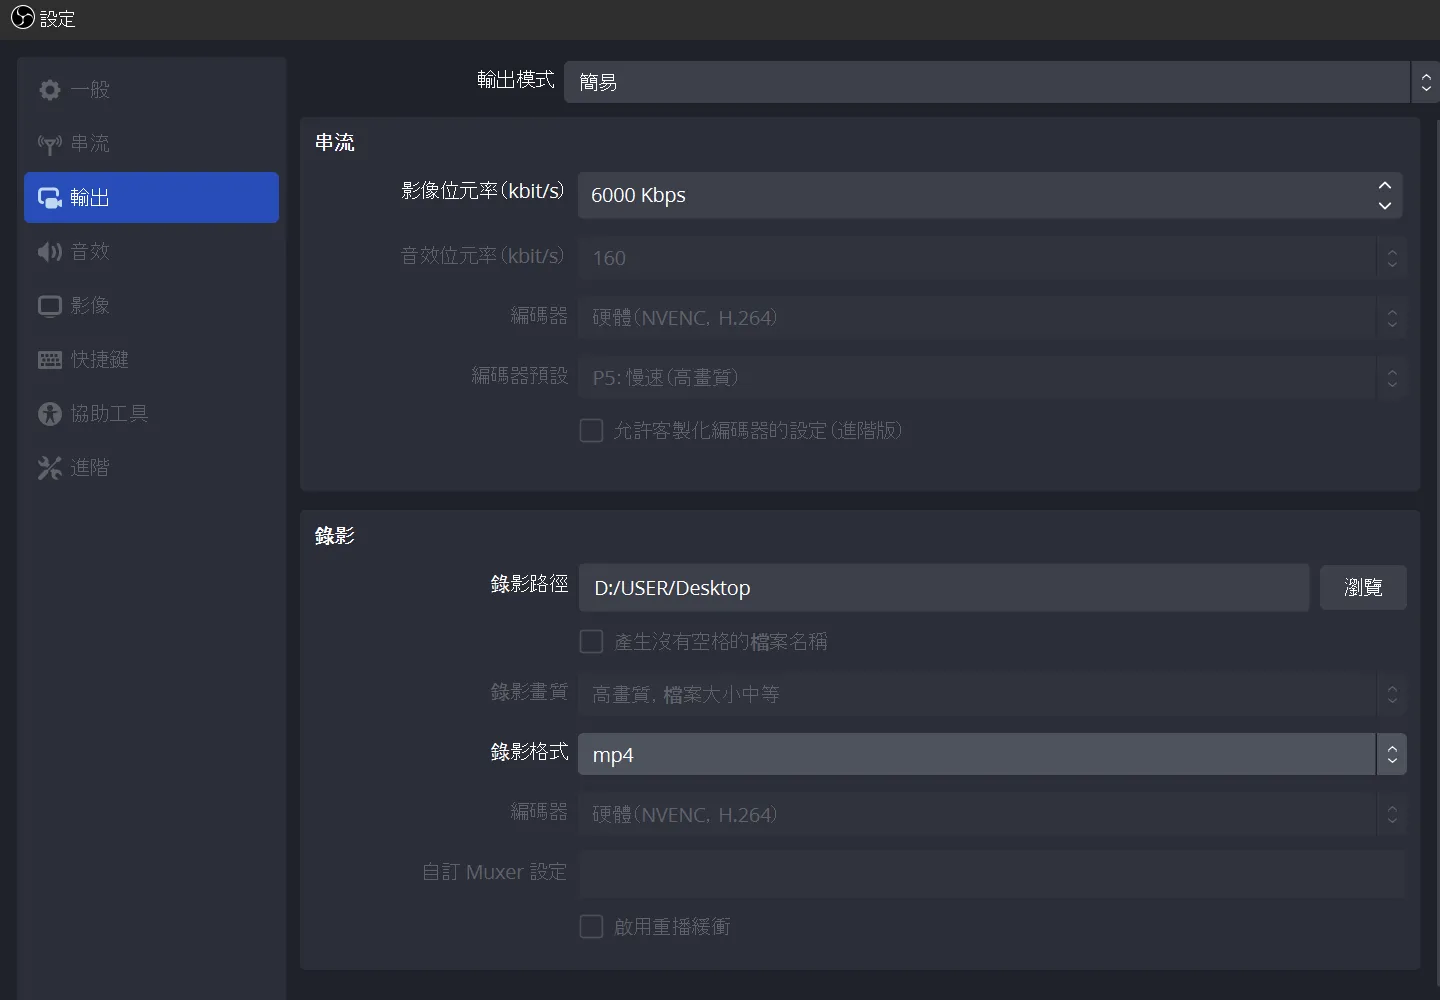
Task: Open the 串流 tab label in sidebar
Action: (90, 144)
